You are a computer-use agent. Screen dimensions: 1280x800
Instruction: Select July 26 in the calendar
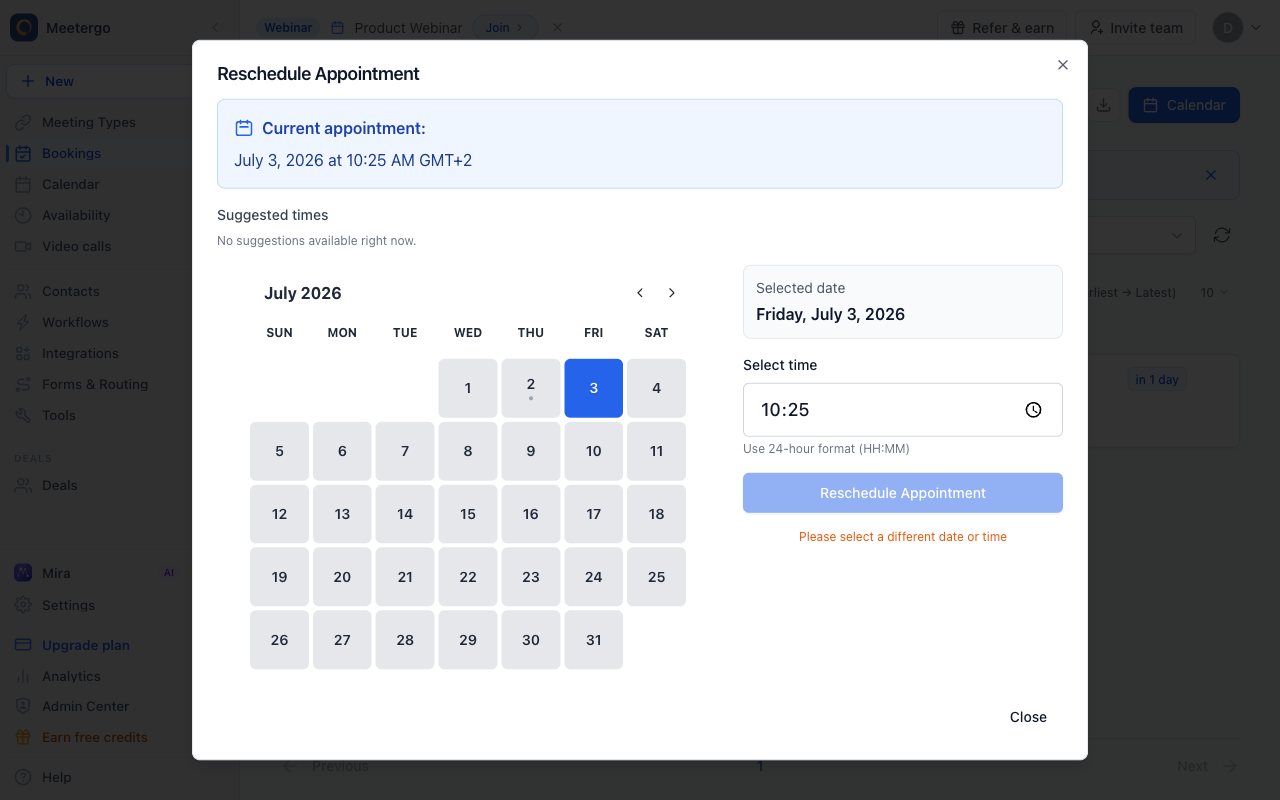click(x=279, y=640)
